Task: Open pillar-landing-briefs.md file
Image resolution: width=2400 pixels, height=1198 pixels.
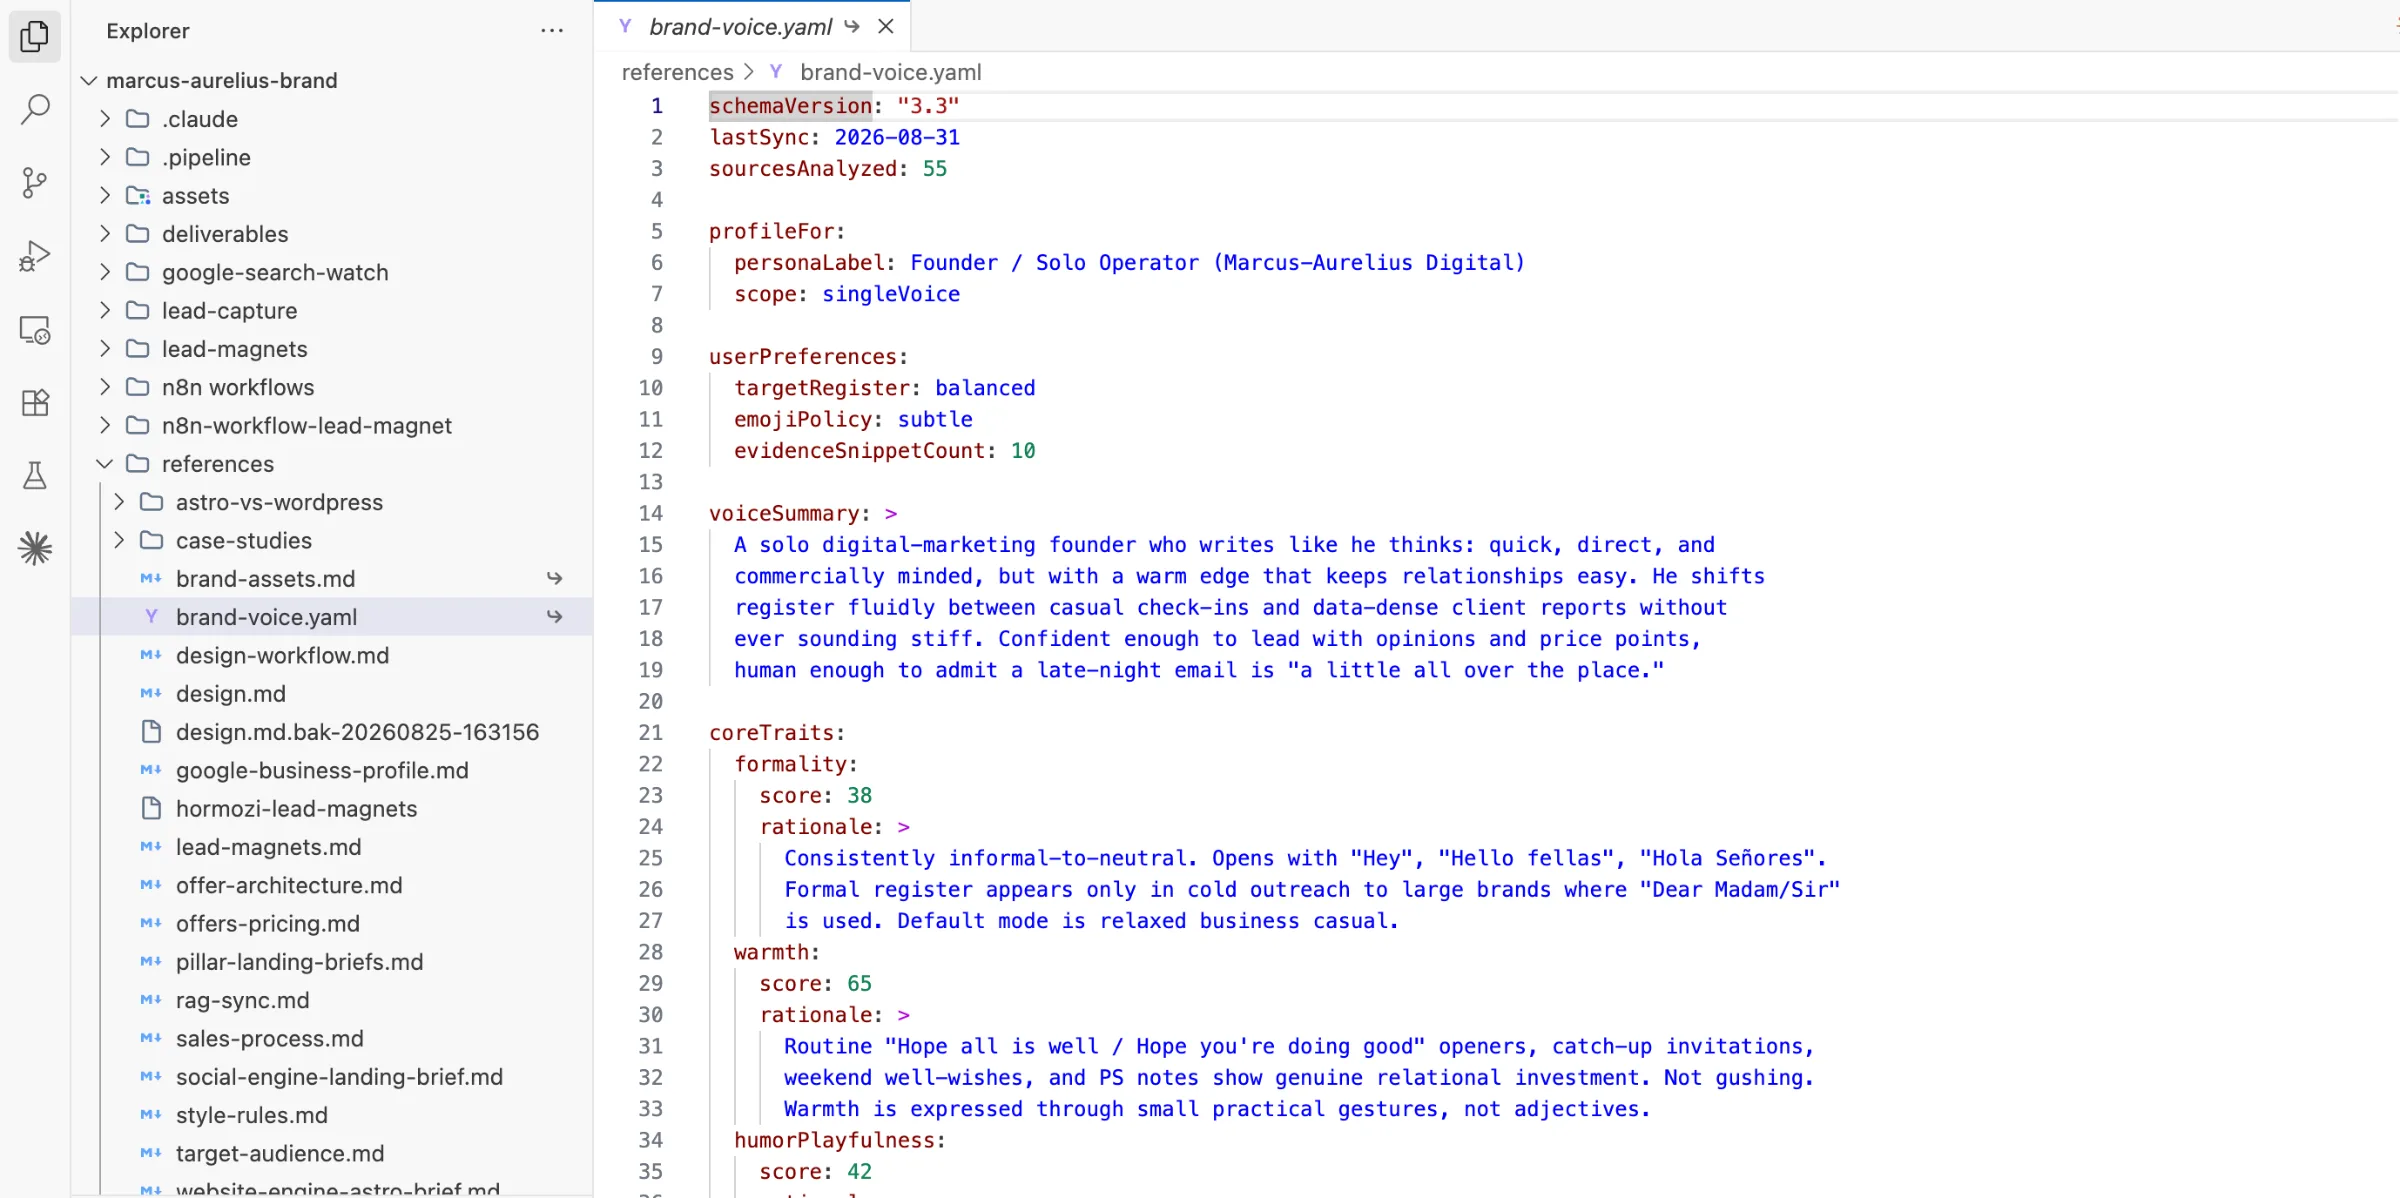Action: (x=299, y=962)
